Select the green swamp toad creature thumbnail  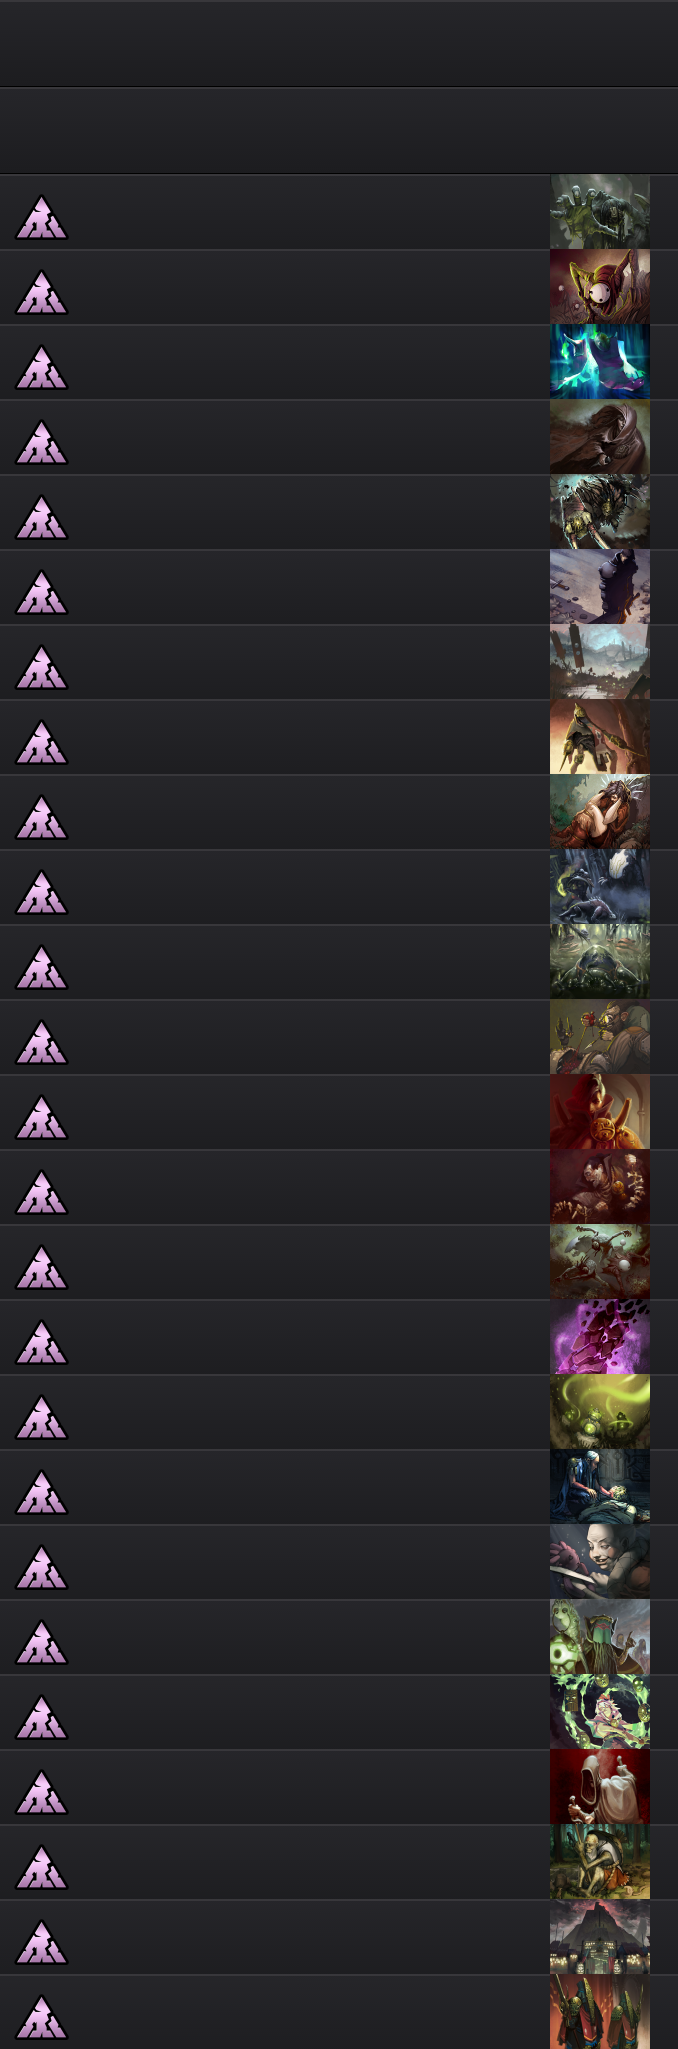(x=600, y=962)
